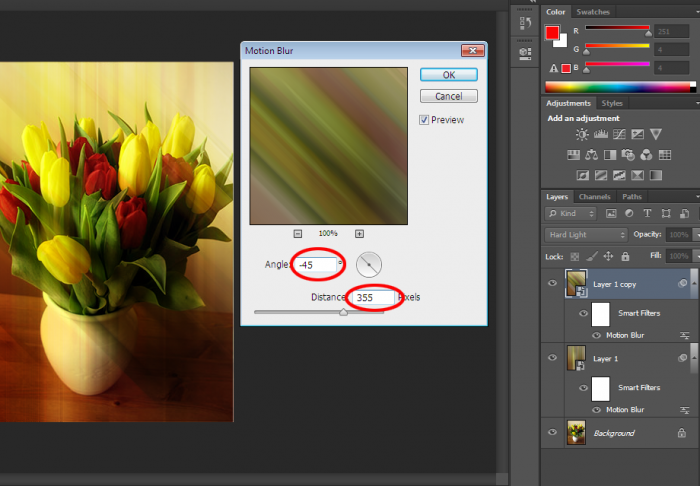Switch to the Paths tab
This screenshot has height=486, width=700.
[x=632, y=196]
